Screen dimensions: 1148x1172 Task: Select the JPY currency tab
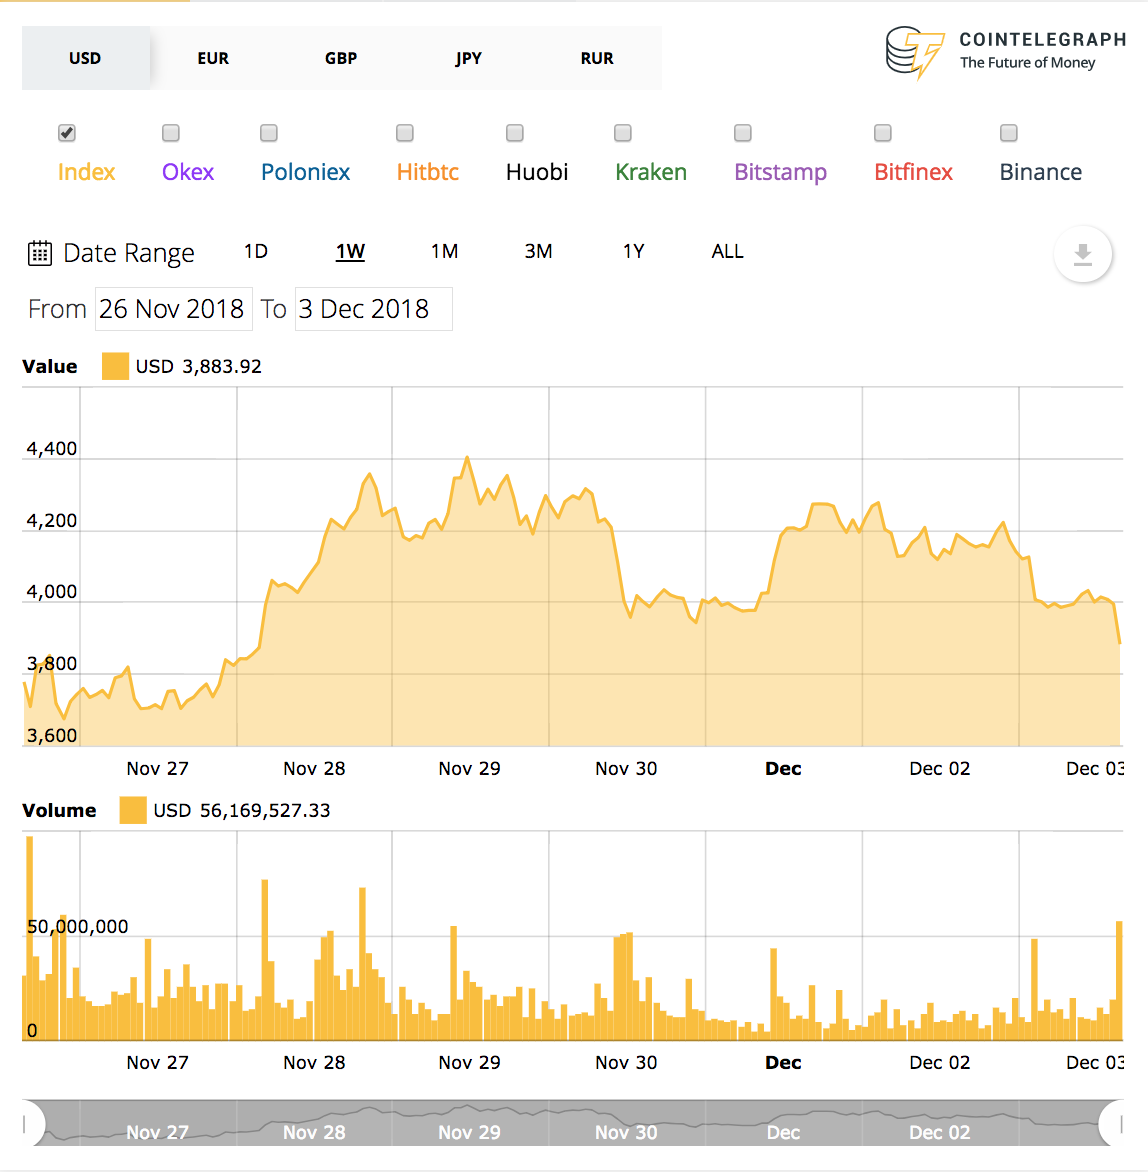(469, 58)
